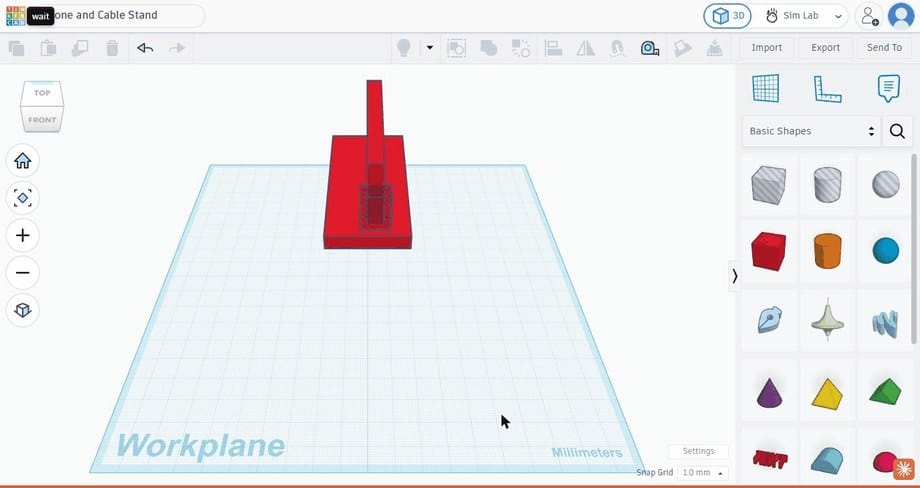This screenshot has height=488, width=920.
Task: Select the red Text shape
Action: pos(769,459)
